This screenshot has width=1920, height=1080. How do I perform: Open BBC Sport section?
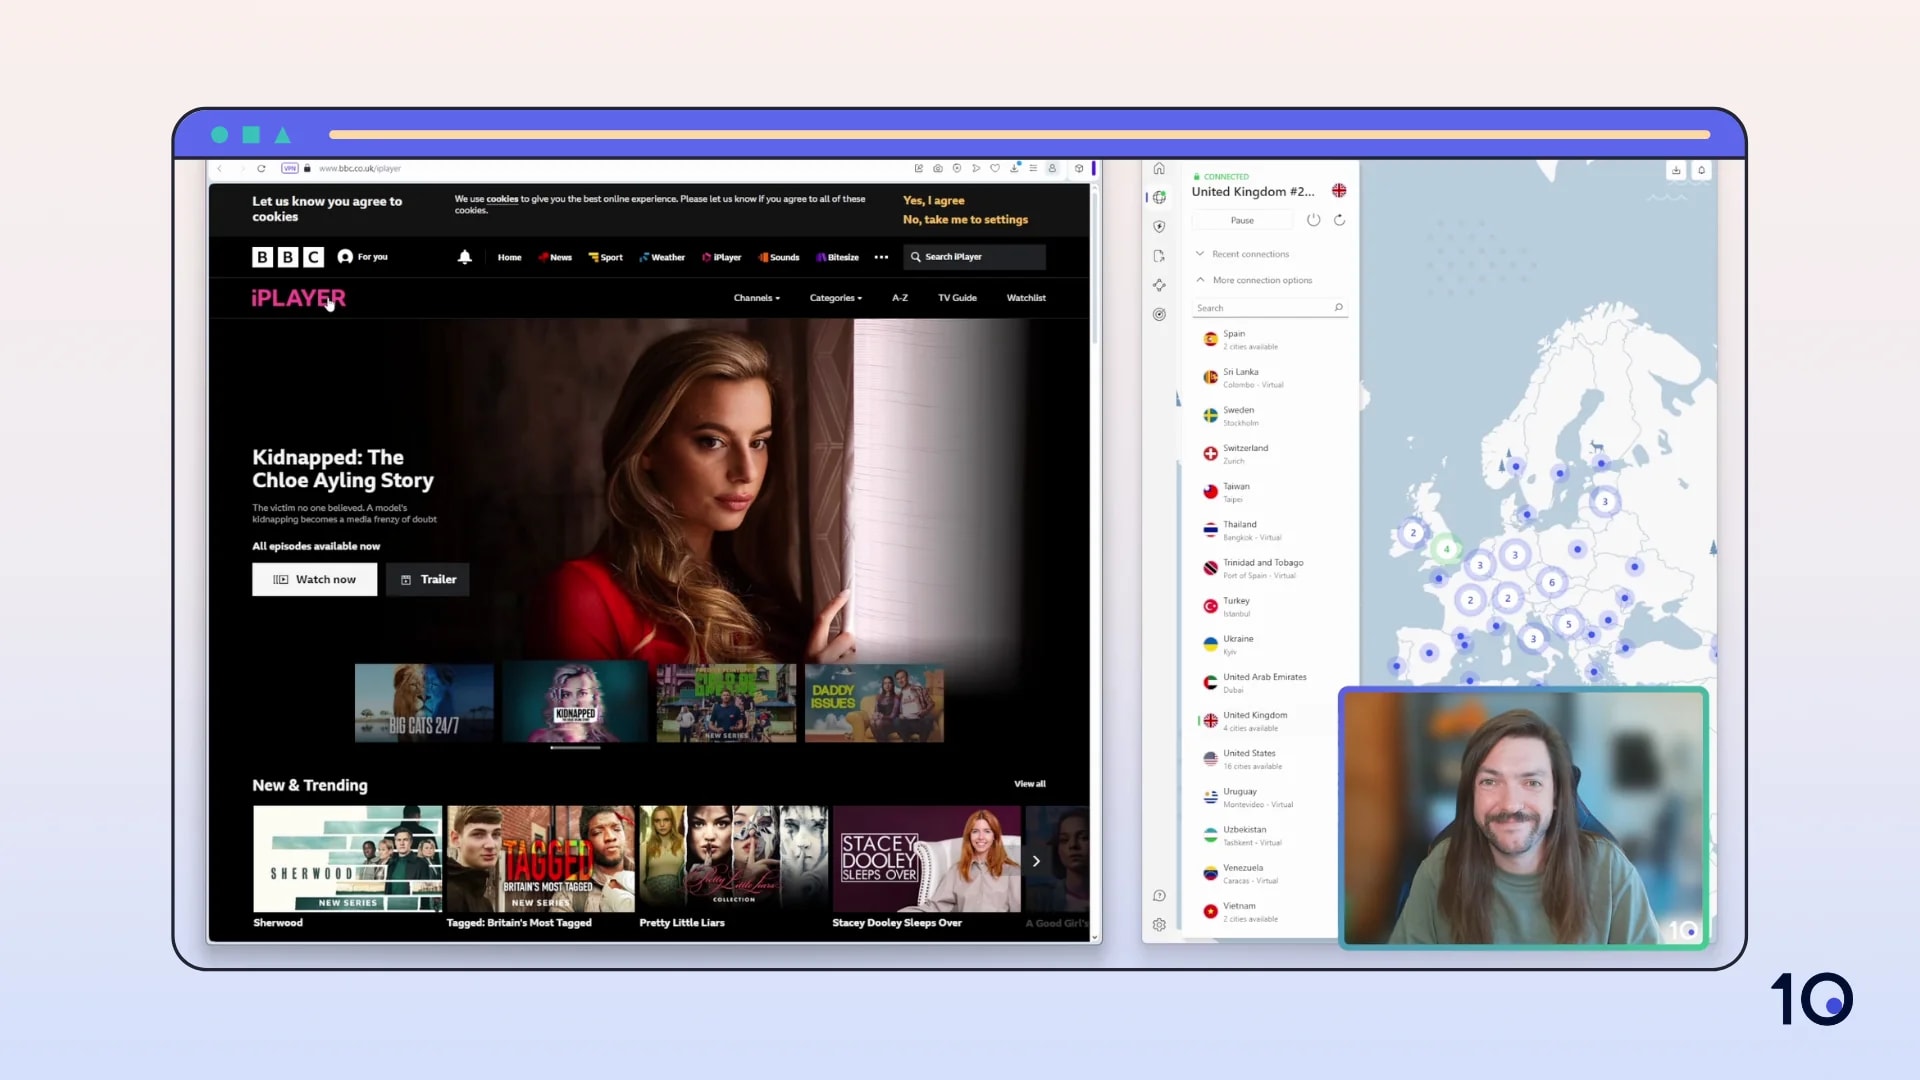(605, 257)
